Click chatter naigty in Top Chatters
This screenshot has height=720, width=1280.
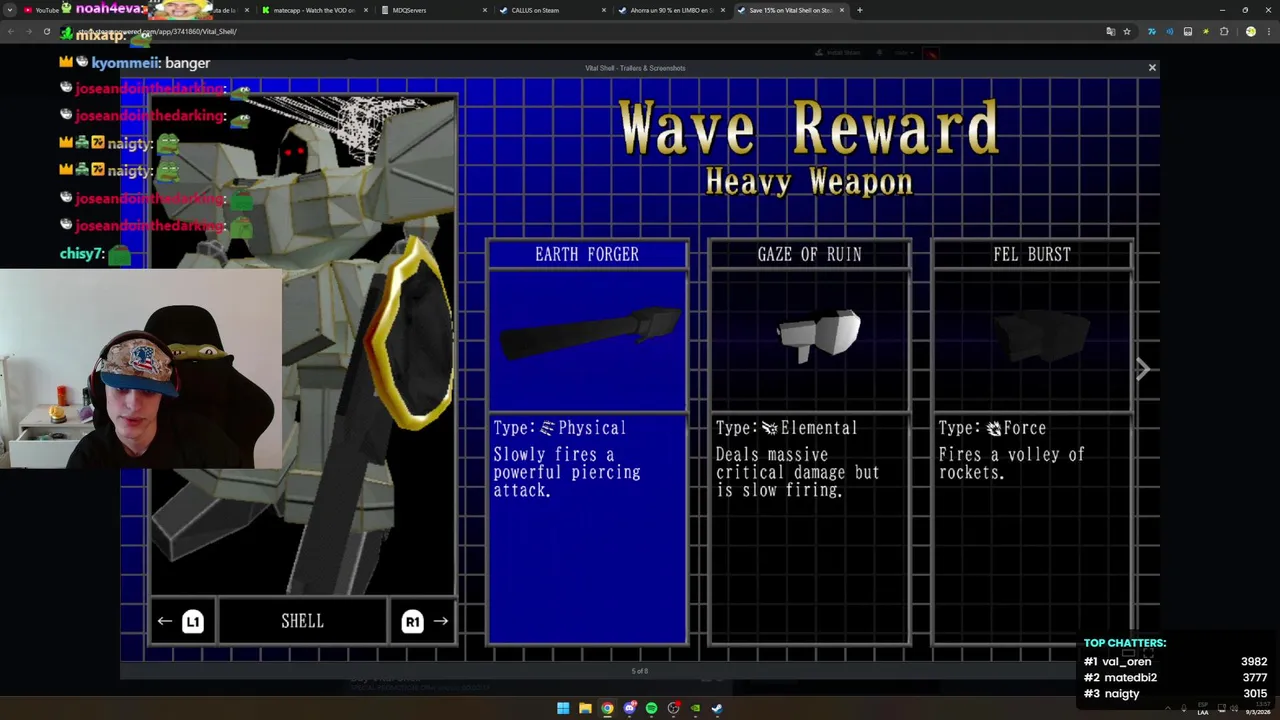1121,693
